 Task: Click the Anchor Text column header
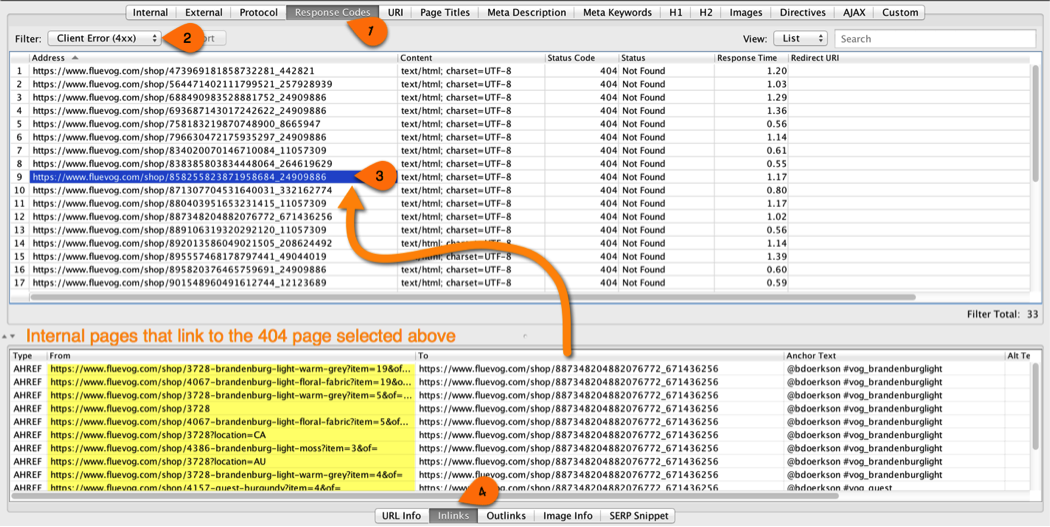tap(810, 356)
